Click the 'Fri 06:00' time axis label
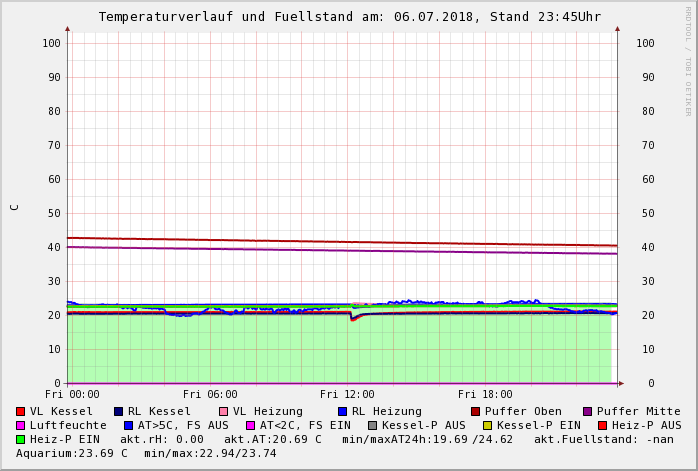This screenshot has width=698, height=471. pyautogui.click(x=210, y=394)
